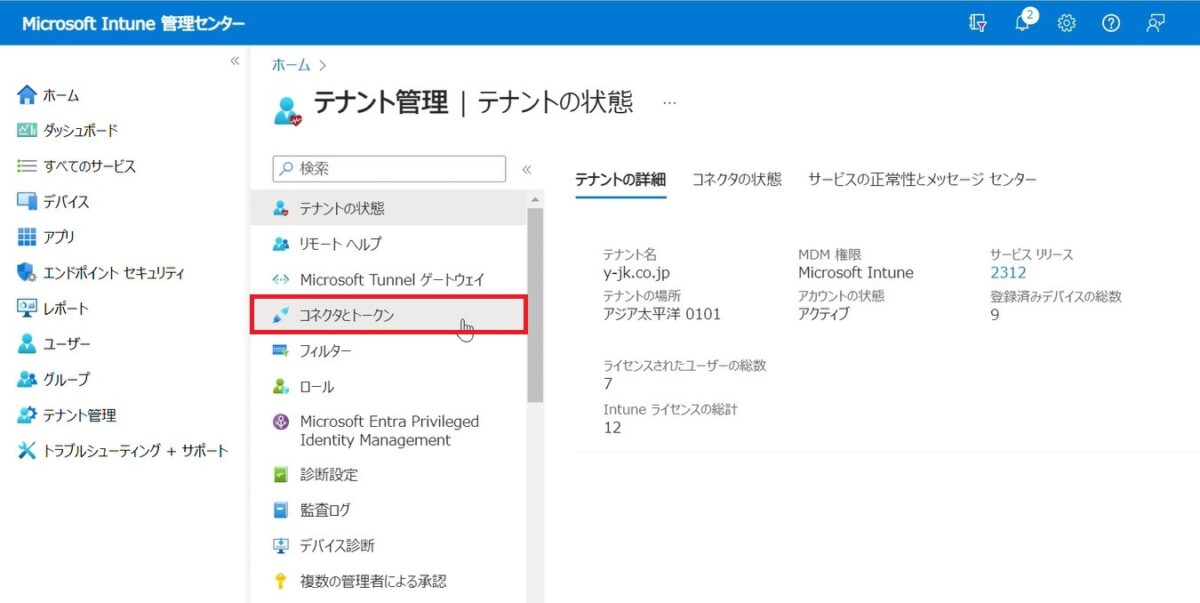This screenshot has height=603, width=1200.
Task: Collapse the left navigation pane chevron
Action: coord(235,60)
